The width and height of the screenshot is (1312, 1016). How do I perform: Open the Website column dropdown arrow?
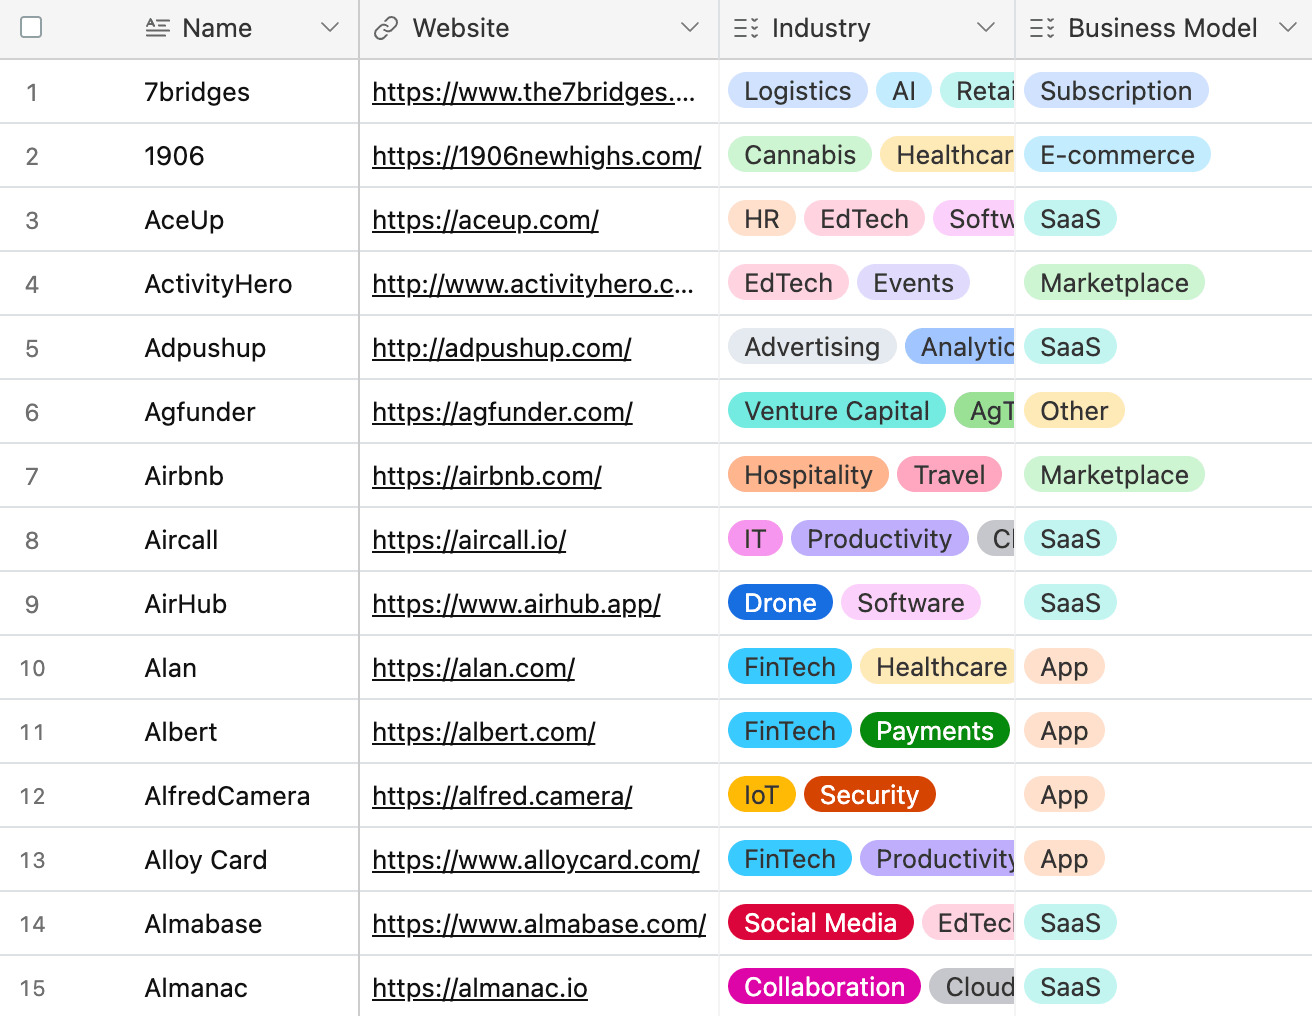coord(690,28)
